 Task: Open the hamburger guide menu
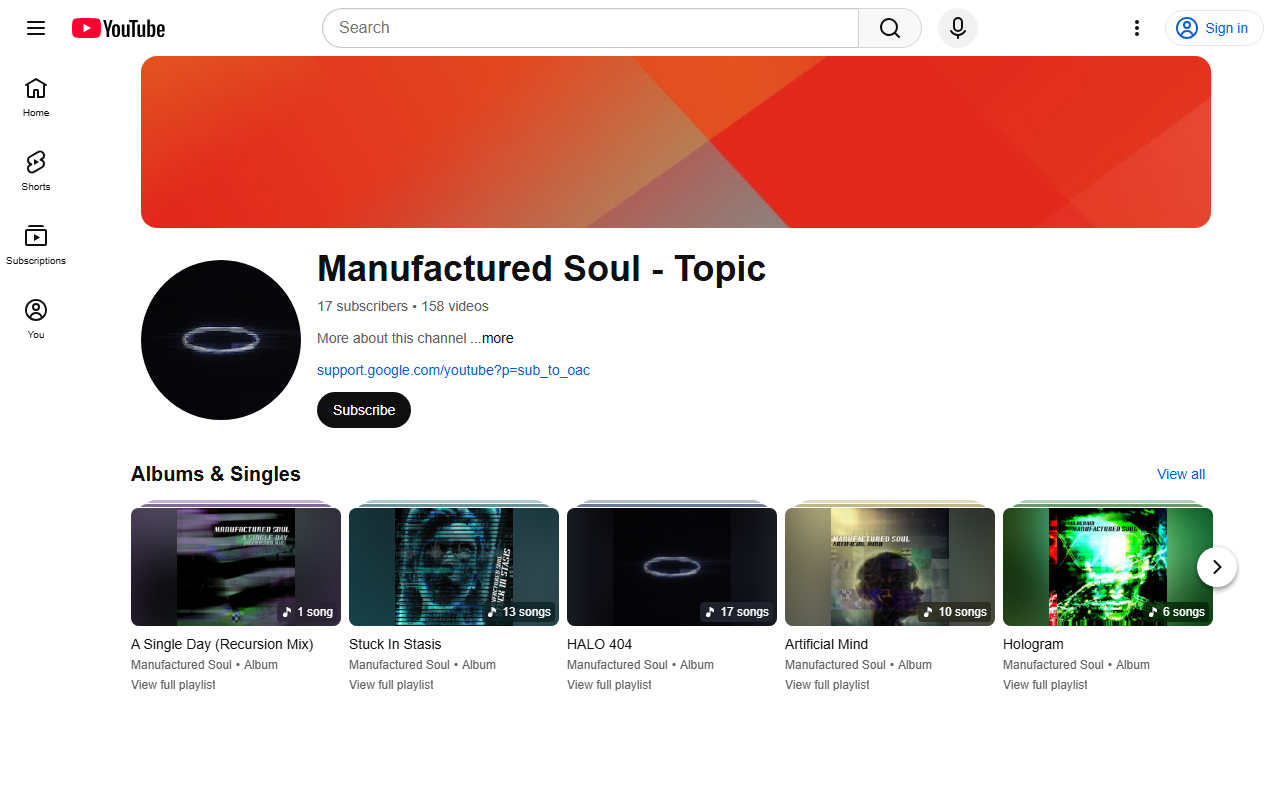tap(36, 28)
